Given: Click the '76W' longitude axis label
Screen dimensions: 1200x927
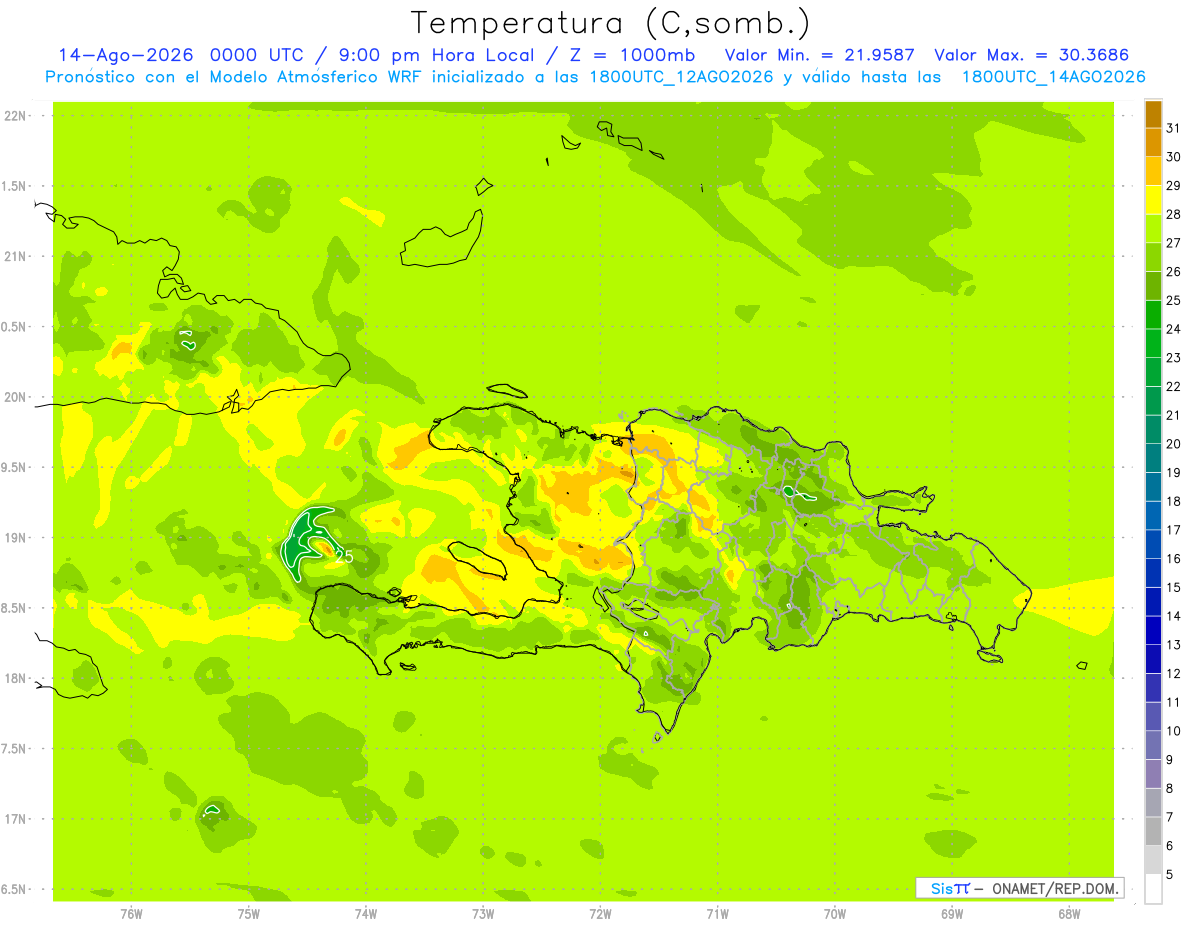Looking at the screenshot, I should (132, 914).
